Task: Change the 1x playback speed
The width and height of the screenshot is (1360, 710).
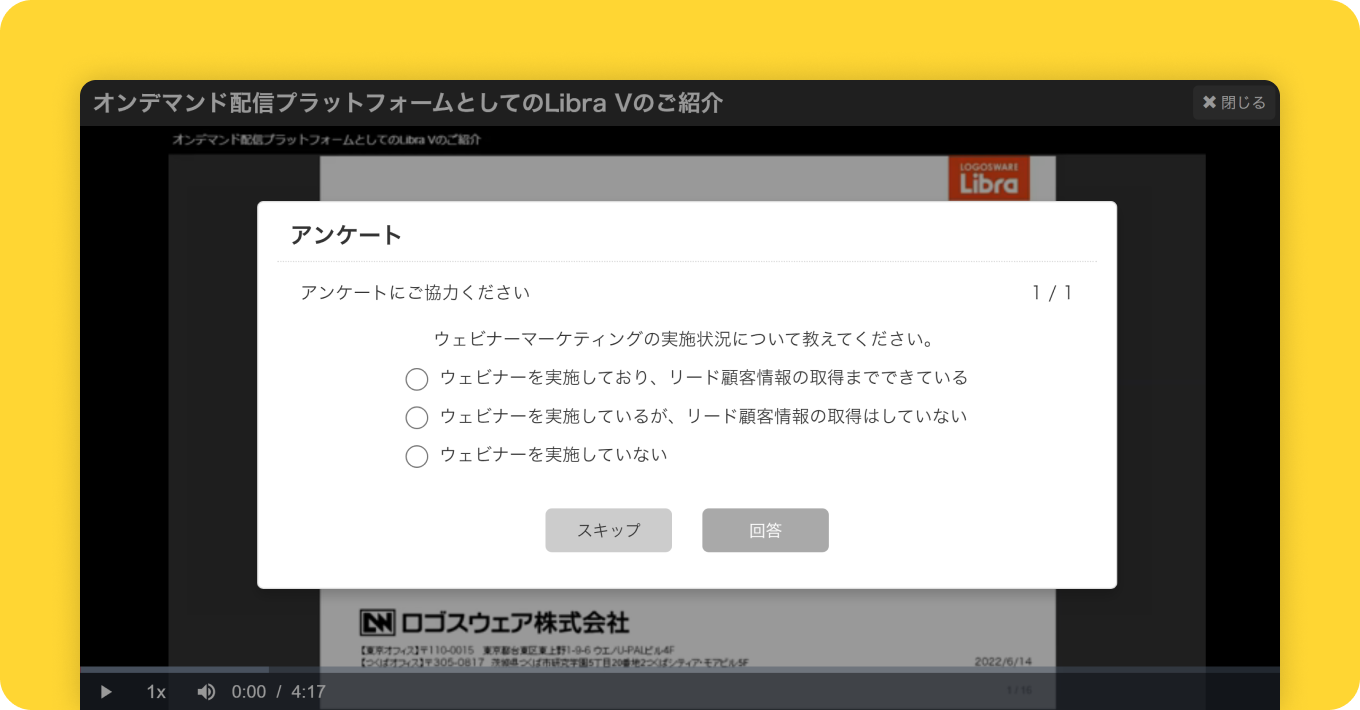Action: coord(156,692)
